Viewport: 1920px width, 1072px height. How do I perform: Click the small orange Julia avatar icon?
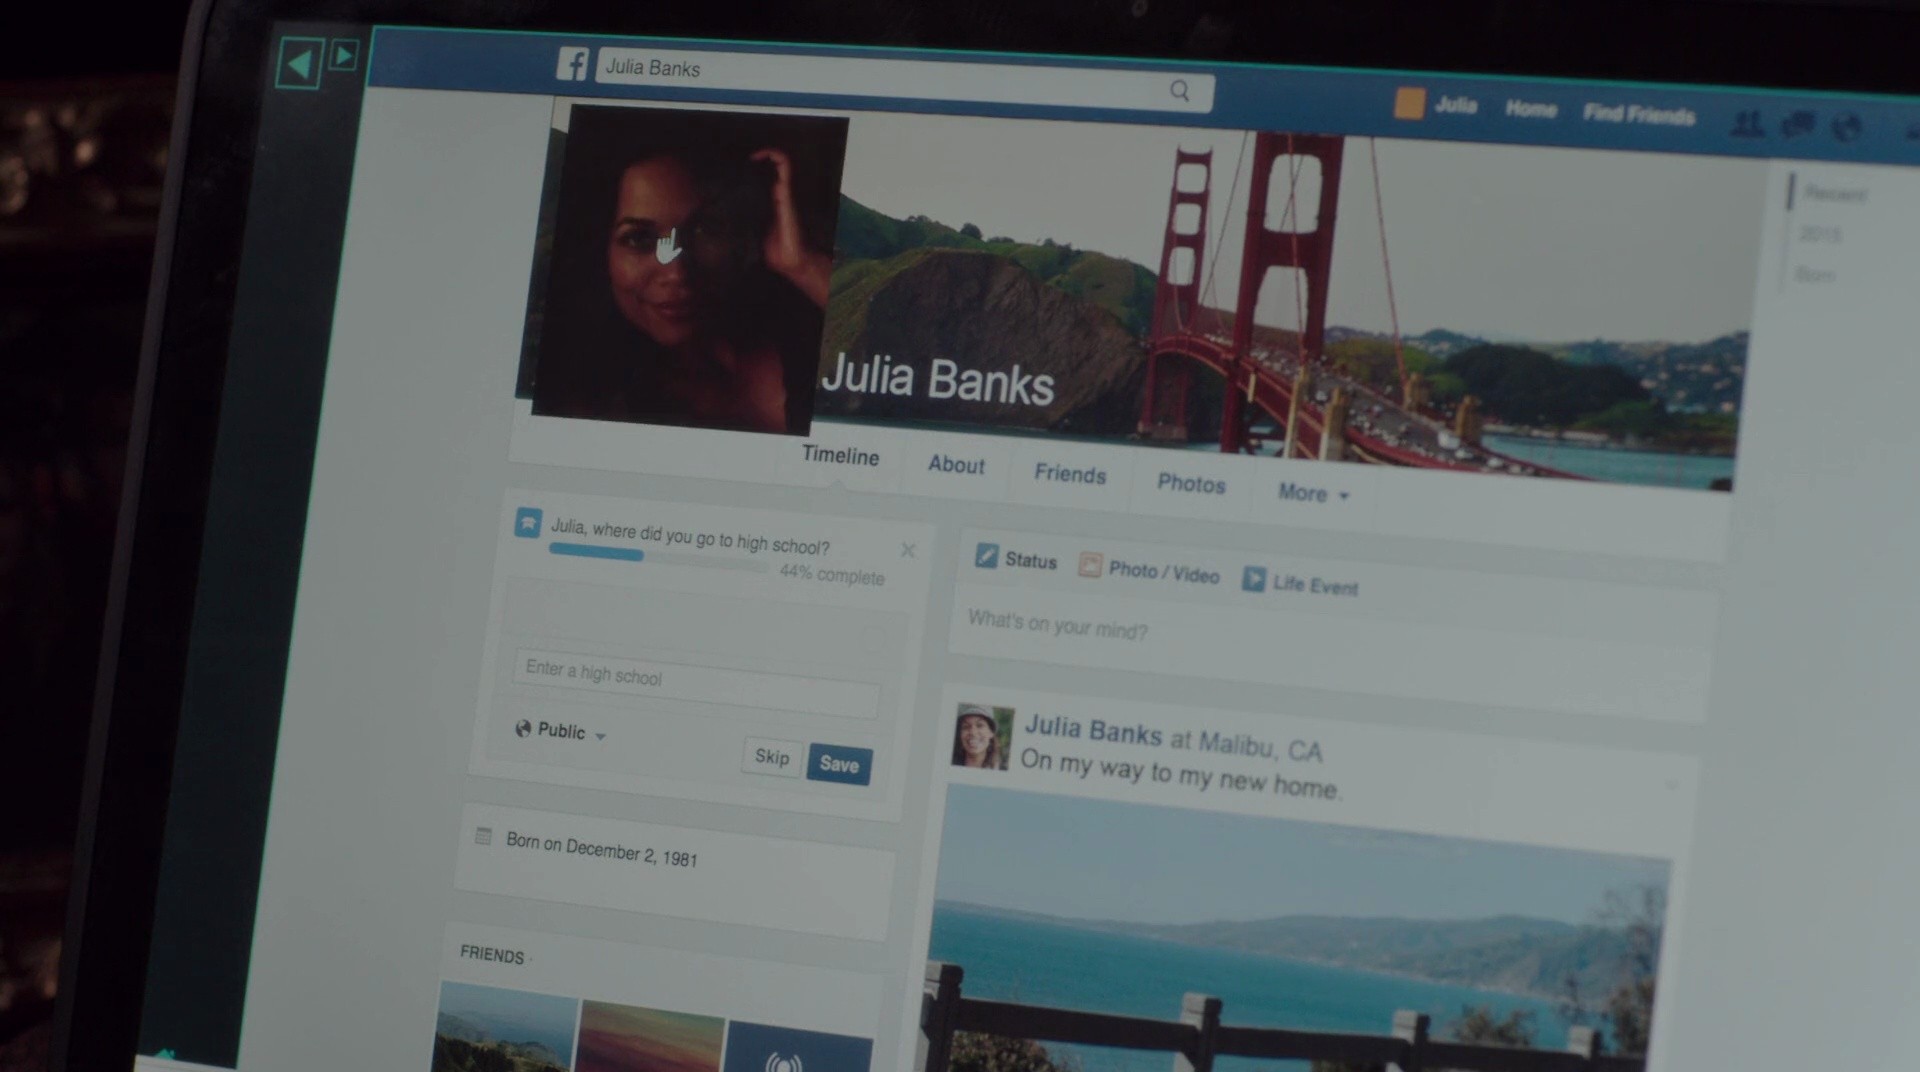[1409, 103]
